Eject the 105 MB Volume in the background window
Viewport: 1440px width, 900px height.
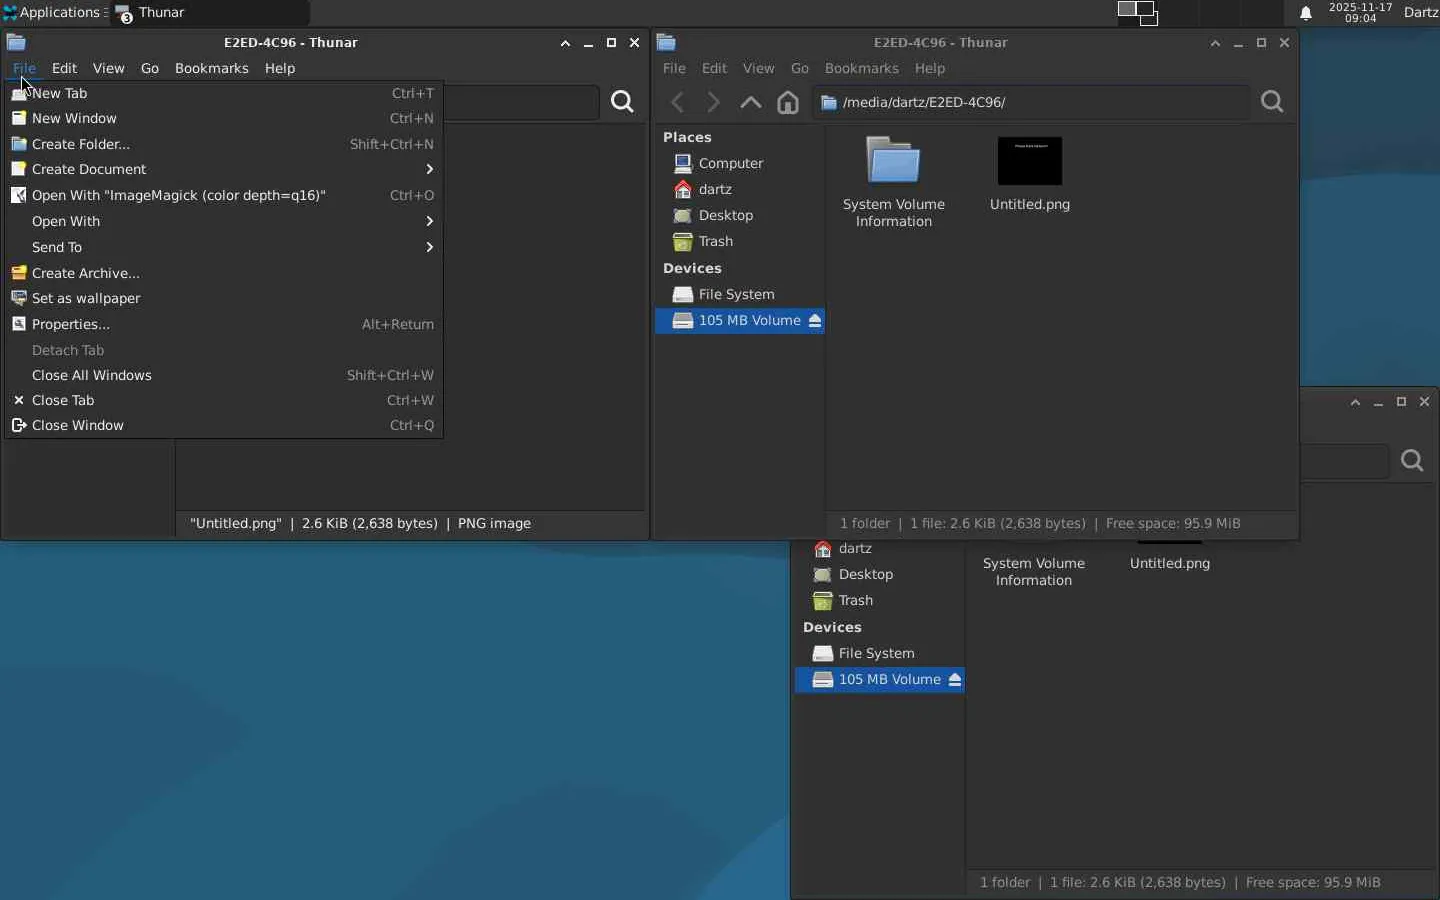[955, 680]
